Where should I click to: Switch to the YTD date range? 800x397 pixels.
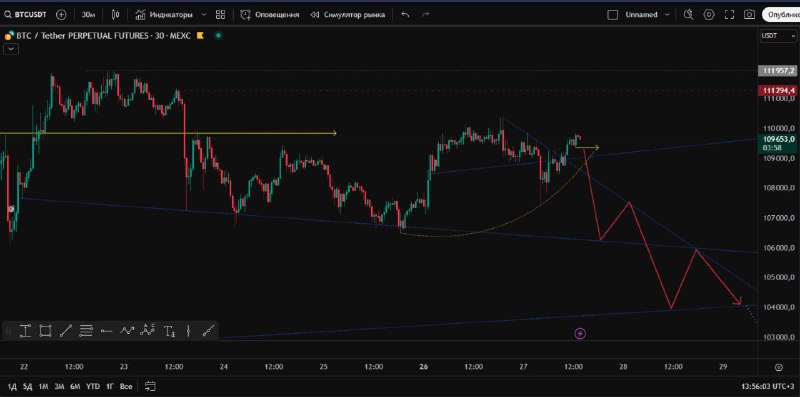93,387
